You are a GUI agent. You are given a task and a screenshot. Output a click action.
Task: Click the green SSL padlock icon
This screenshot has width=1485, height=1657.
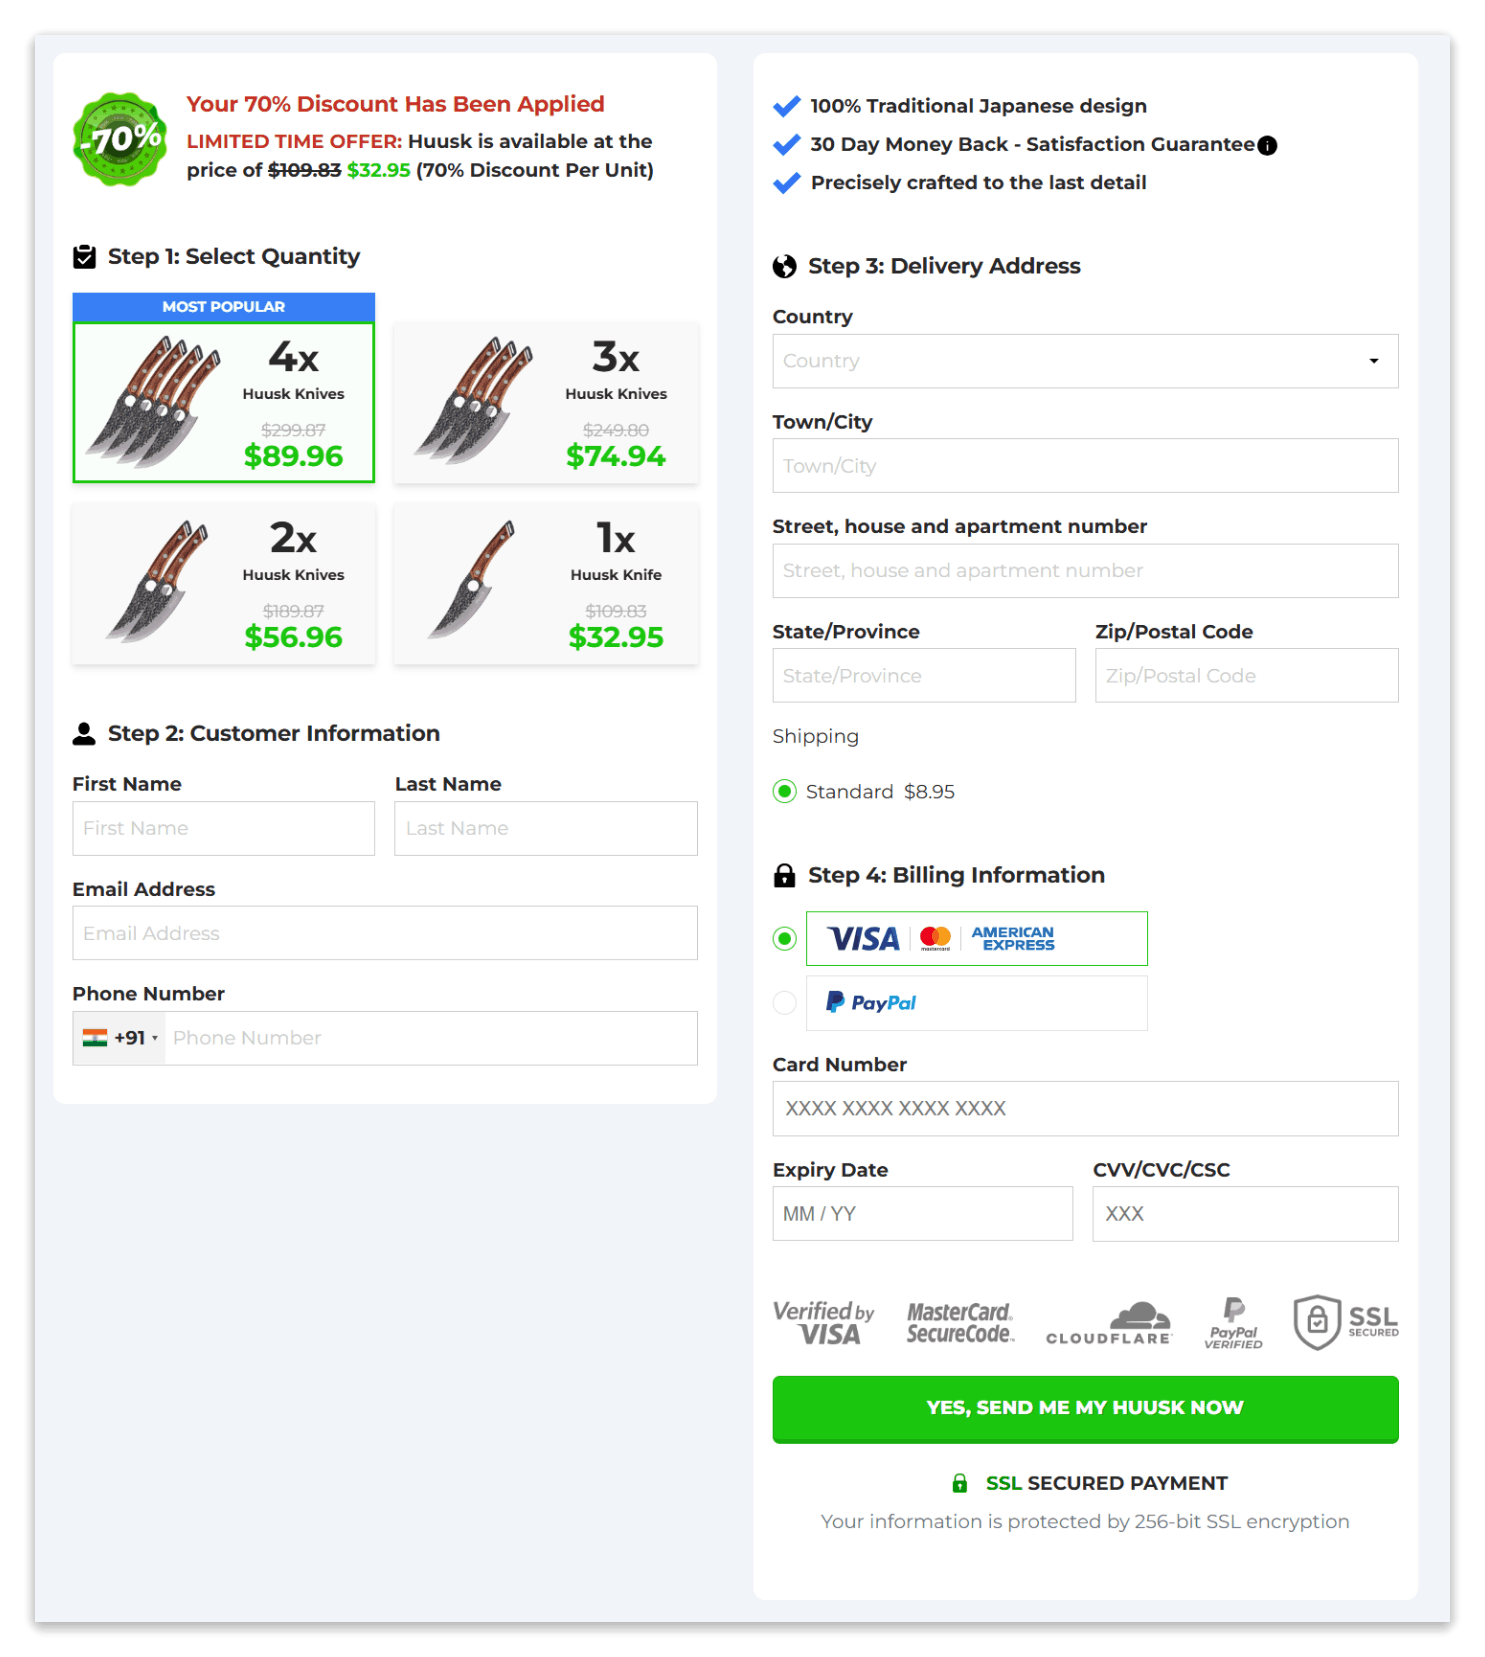959,1483
